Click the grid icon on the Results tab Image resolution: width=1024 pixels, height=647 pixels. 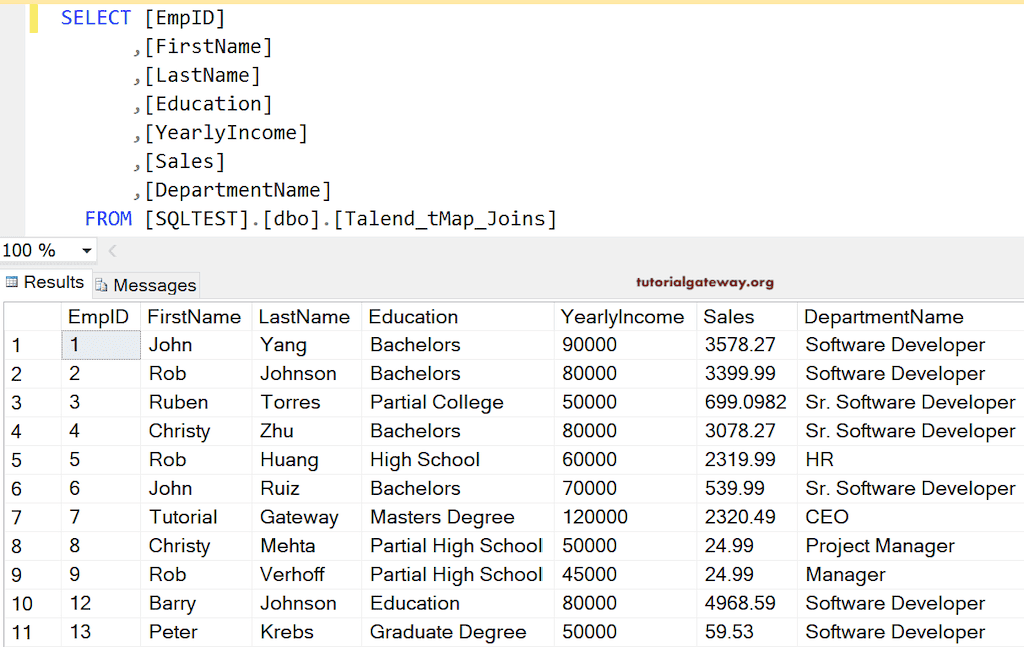pos(12,283)
